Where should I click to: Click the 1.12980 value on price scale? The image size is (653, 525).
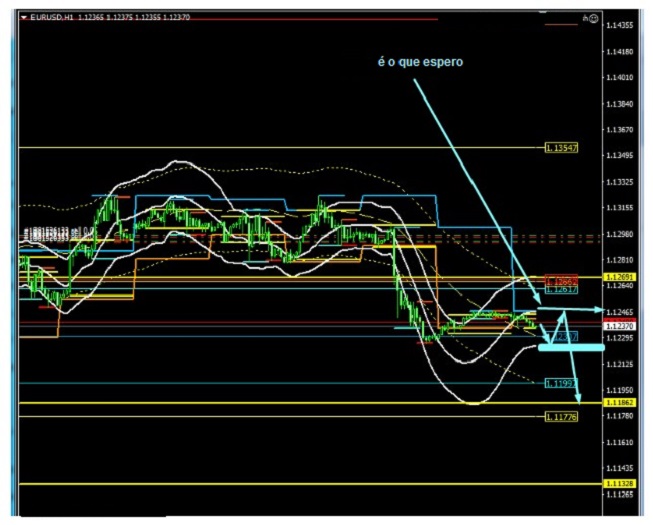coord(622,234)
